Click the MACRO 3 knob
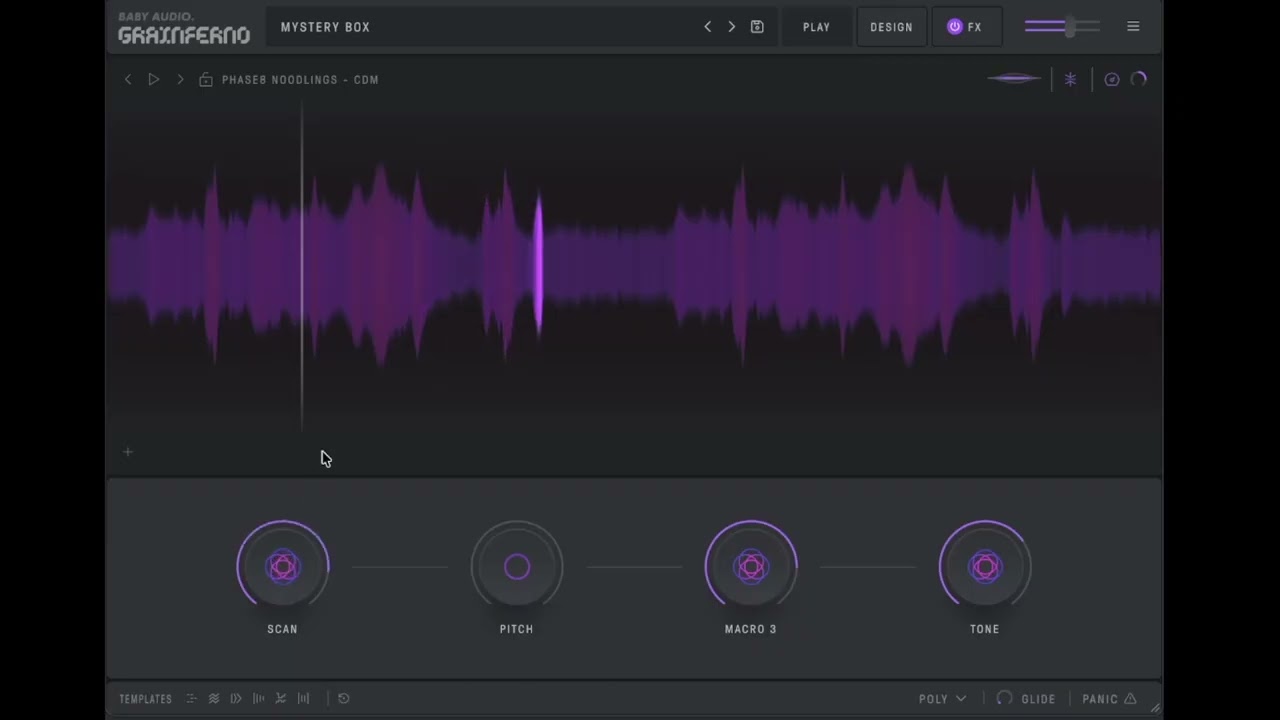1280x720 pixels. coord(751,567)
